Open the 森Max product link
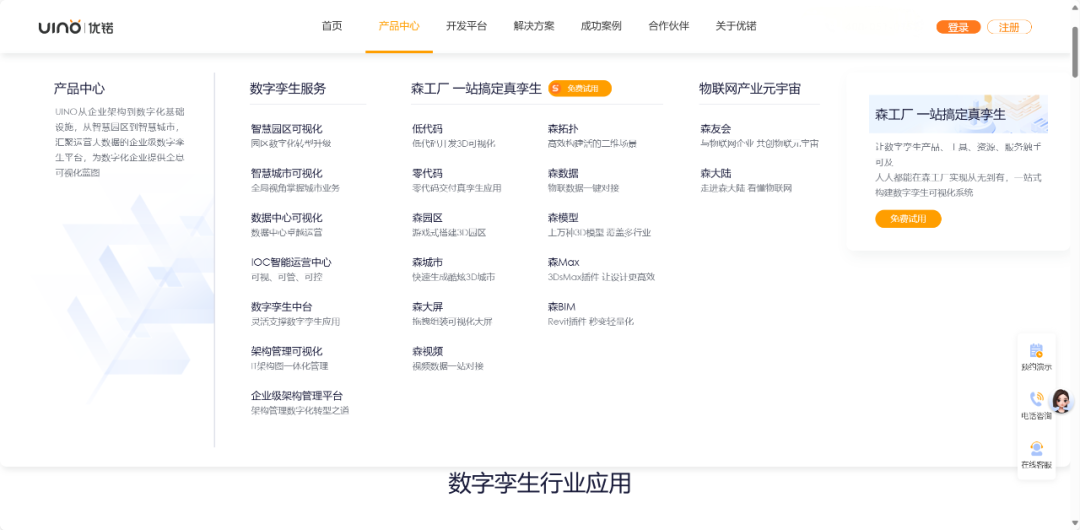Image resolution: width=1080 pixels, height=530 pixels. point(563,262)
